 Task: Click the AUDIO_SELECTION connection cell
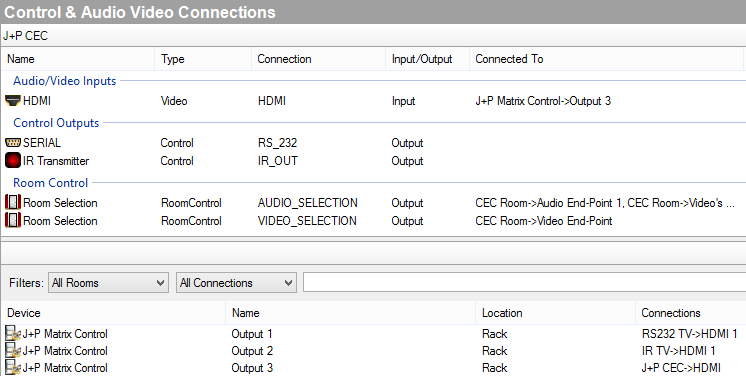coord(308,203)
